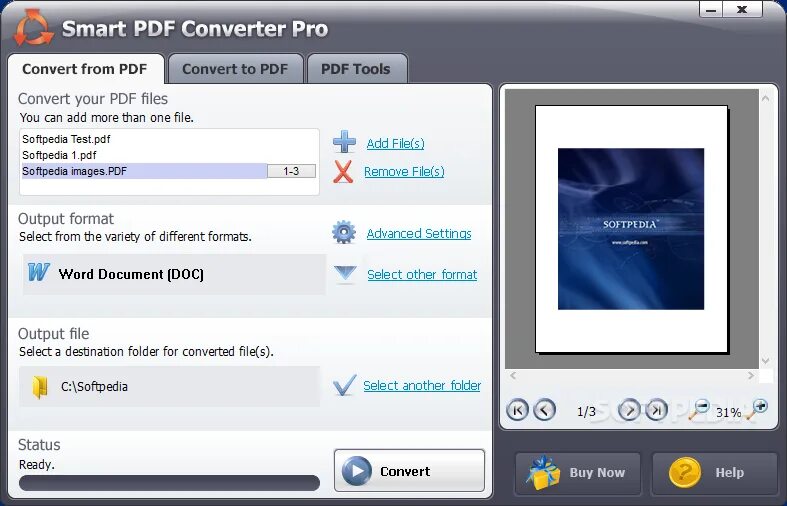This screenshot has width=787, height=506.
Task: Click the blue down-arrow format icon
Action: click(x=345, y=274)
